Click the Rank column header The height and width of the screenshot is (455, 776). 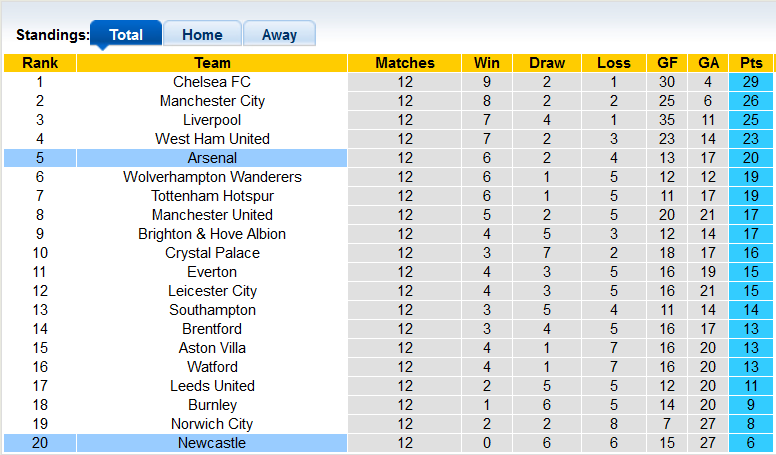click(40, 63)
